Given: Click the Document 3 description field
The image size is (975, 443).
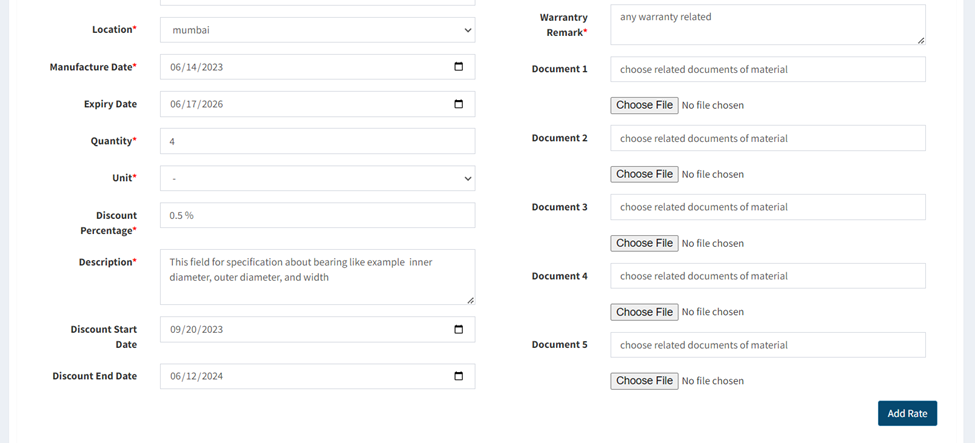Looking at the screenshot, I should (x=768, y=207).
